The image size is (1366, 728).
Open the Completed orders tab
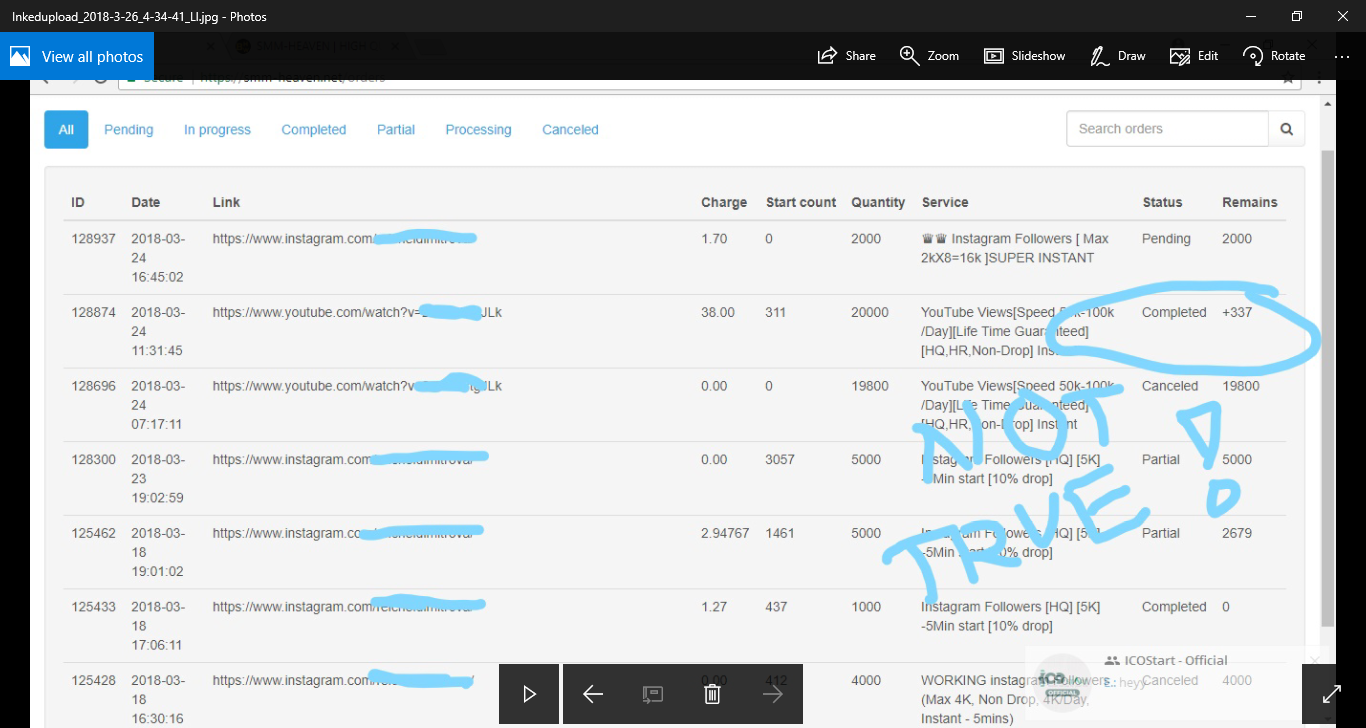[x=314, y=130]
